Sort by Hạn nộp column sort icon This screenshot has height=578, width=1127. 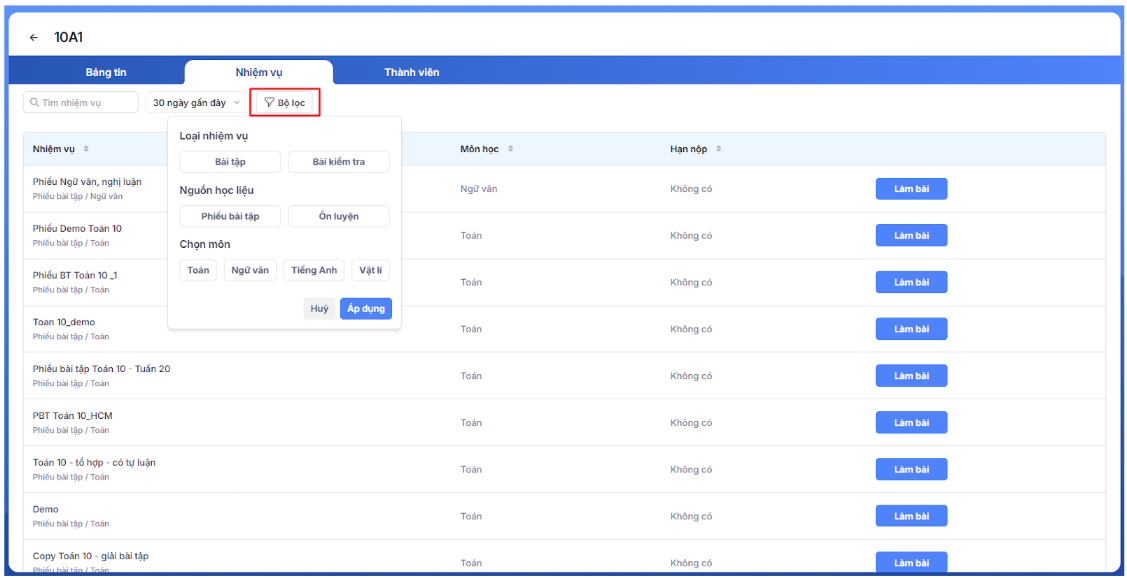719,149
